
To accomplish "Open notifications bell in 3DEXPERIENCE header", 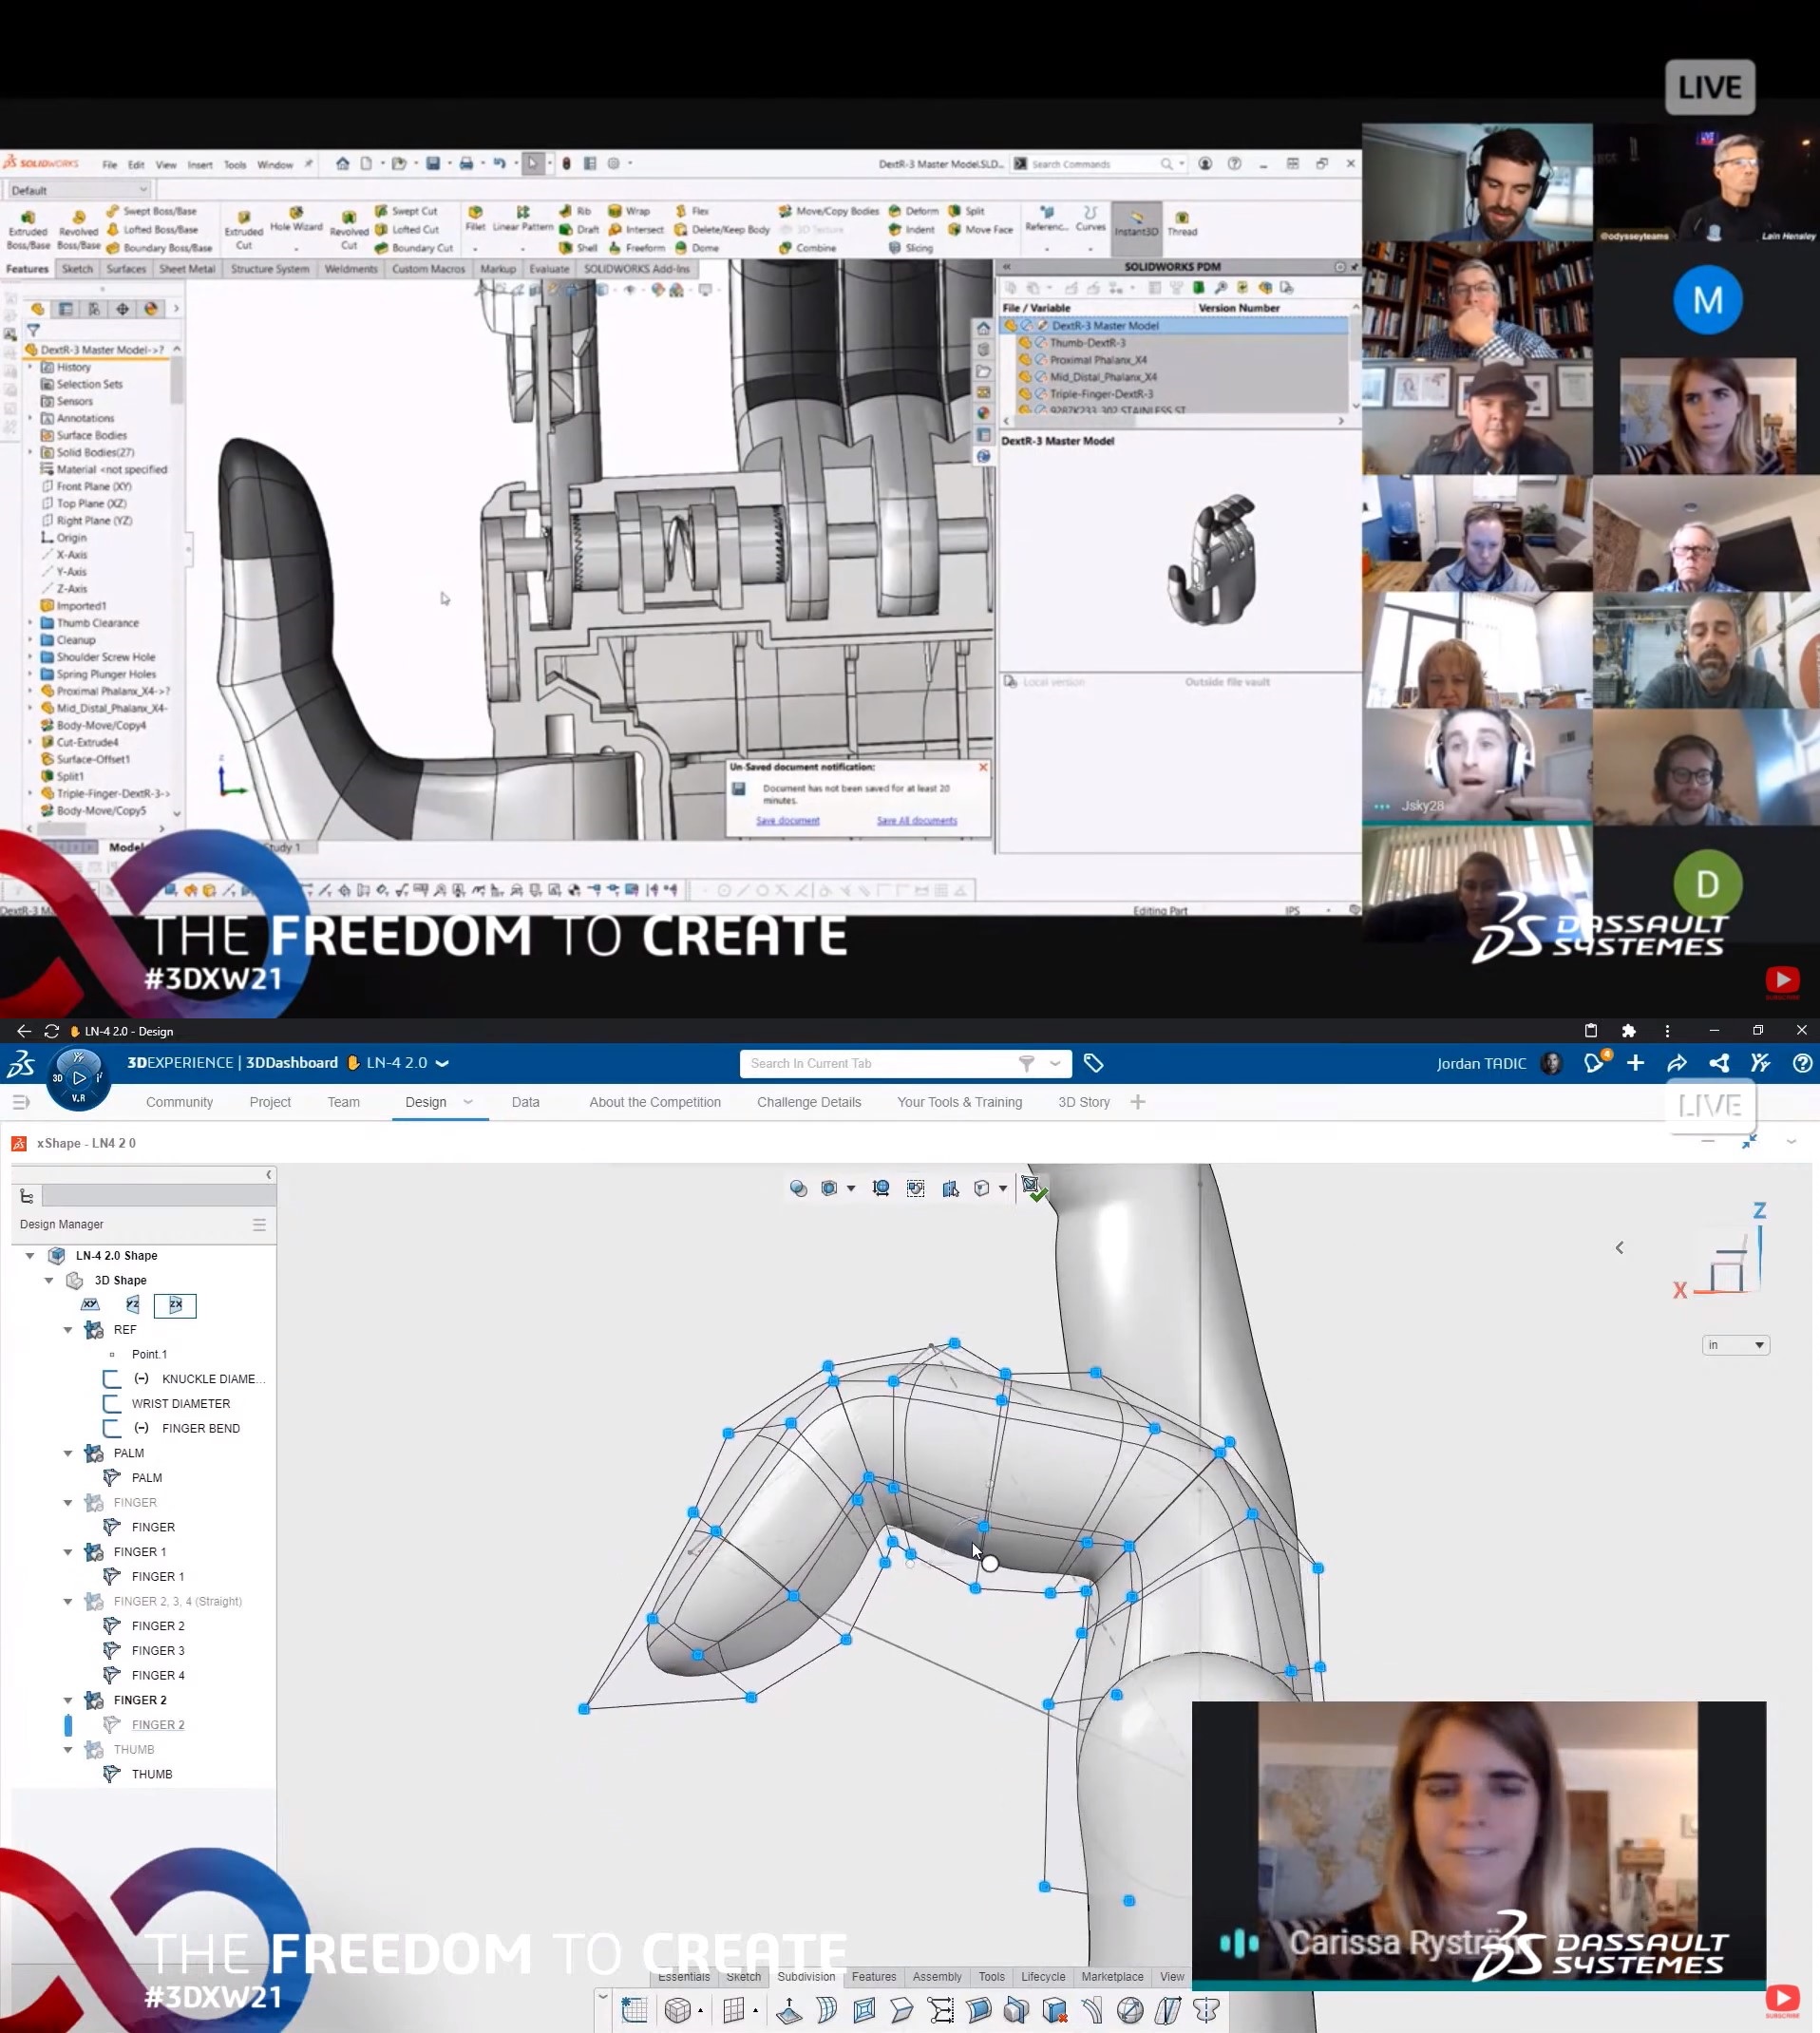I will (x=1594, y=1063).
